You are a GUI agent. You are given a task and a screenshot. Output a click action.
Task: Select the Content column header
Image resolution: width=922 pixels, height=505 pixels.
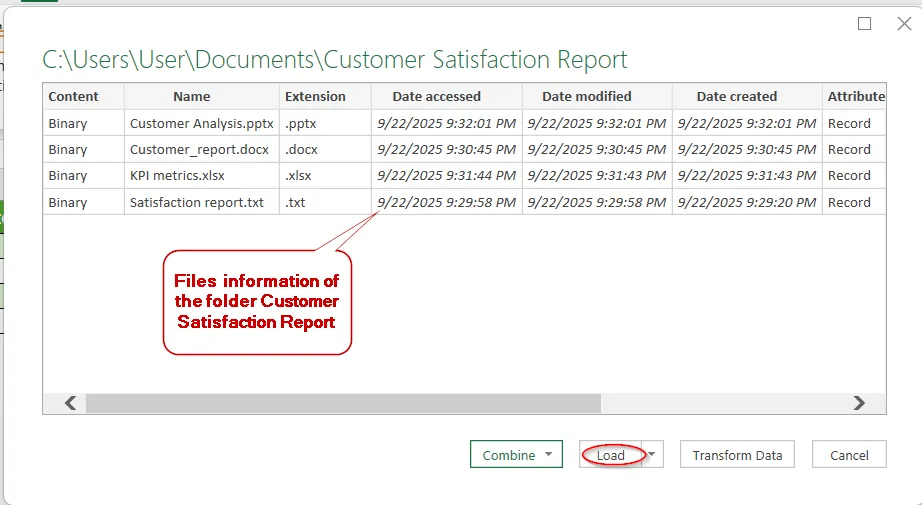83,96
